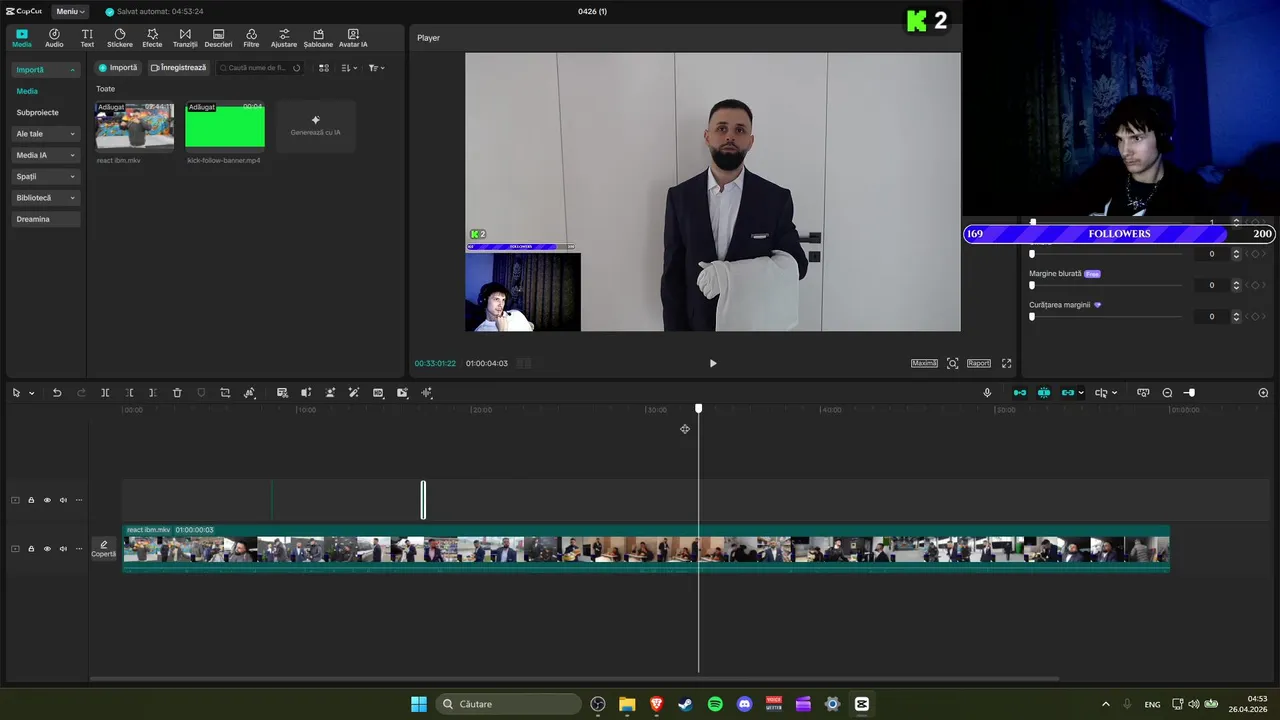Image resolution: width=1280 pixels, height=720 pixels.
Task: Click the Înregistrează button
Action: click(178, 68)
